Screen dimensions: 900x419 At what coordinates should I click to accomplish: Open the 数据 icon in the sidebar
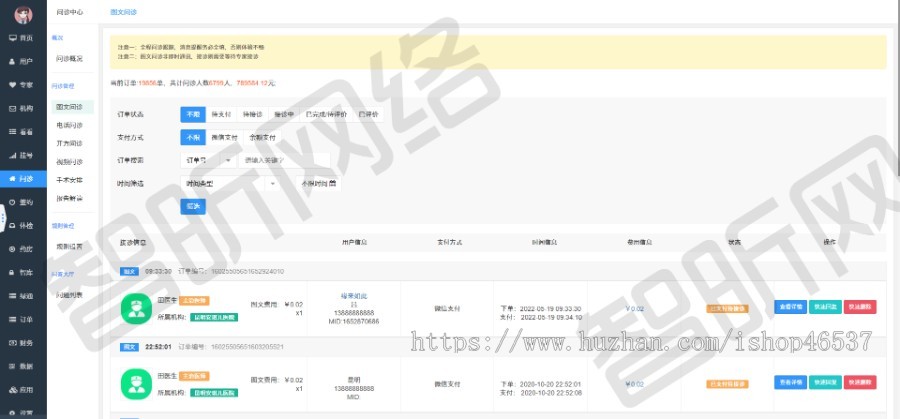point(12,367)
